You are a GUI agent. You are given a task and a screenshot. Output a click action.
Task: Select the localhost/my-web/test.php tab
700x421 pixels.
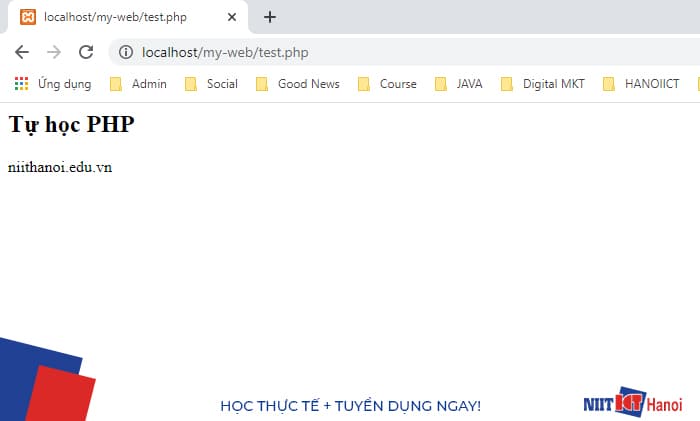[x=128, y=17]
